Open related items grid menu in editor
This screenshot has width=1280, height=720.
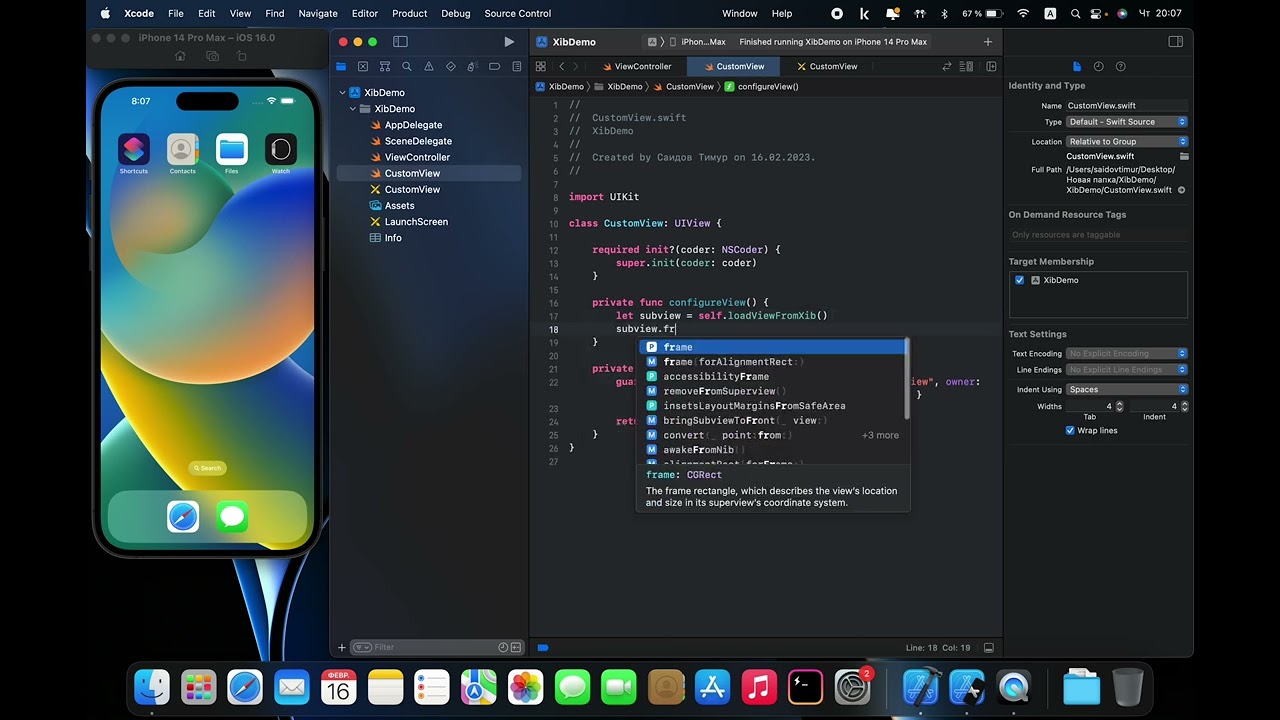[x=541, y=66]
